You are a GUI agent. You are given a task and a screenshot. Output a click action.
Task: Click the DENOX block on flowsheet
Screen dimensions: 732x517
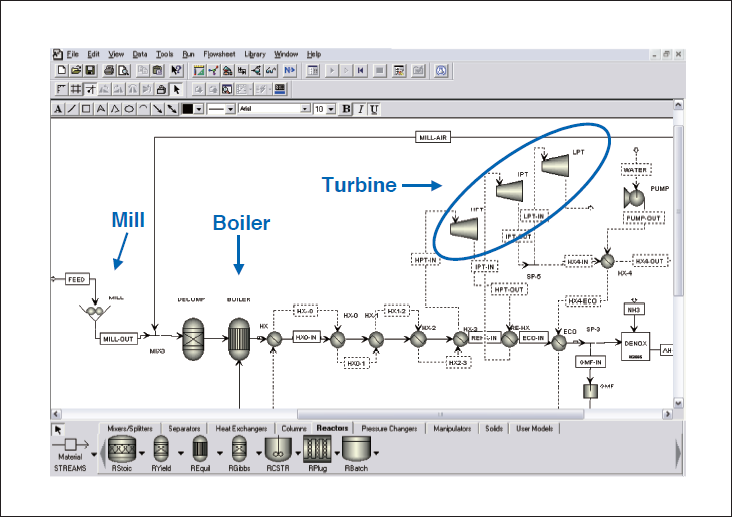coord(636,343)
